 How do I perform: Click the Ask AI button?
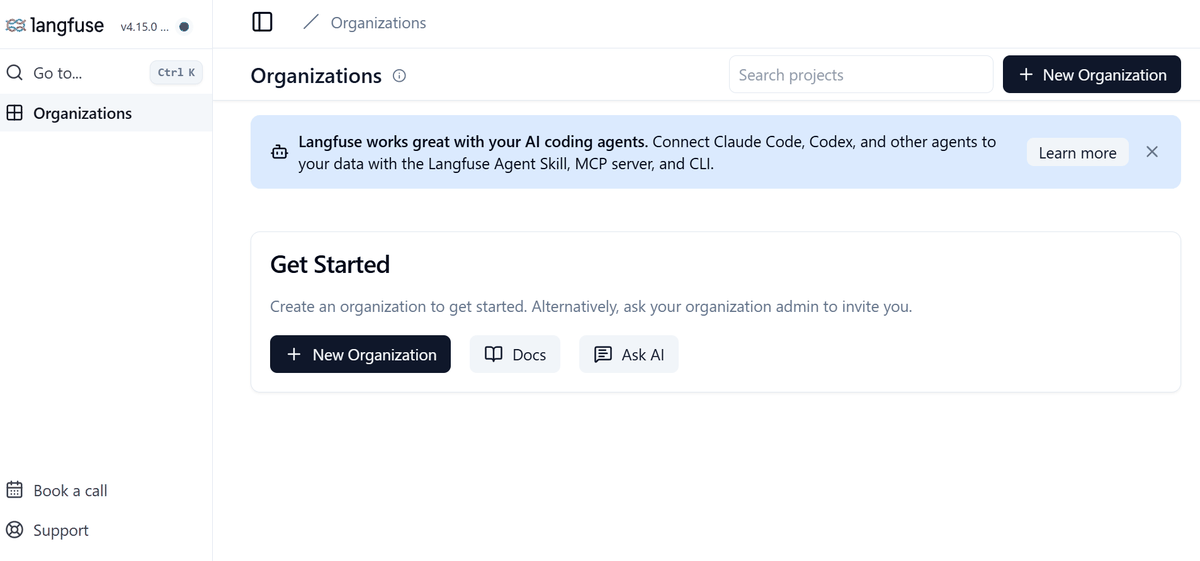coord(629,354)
